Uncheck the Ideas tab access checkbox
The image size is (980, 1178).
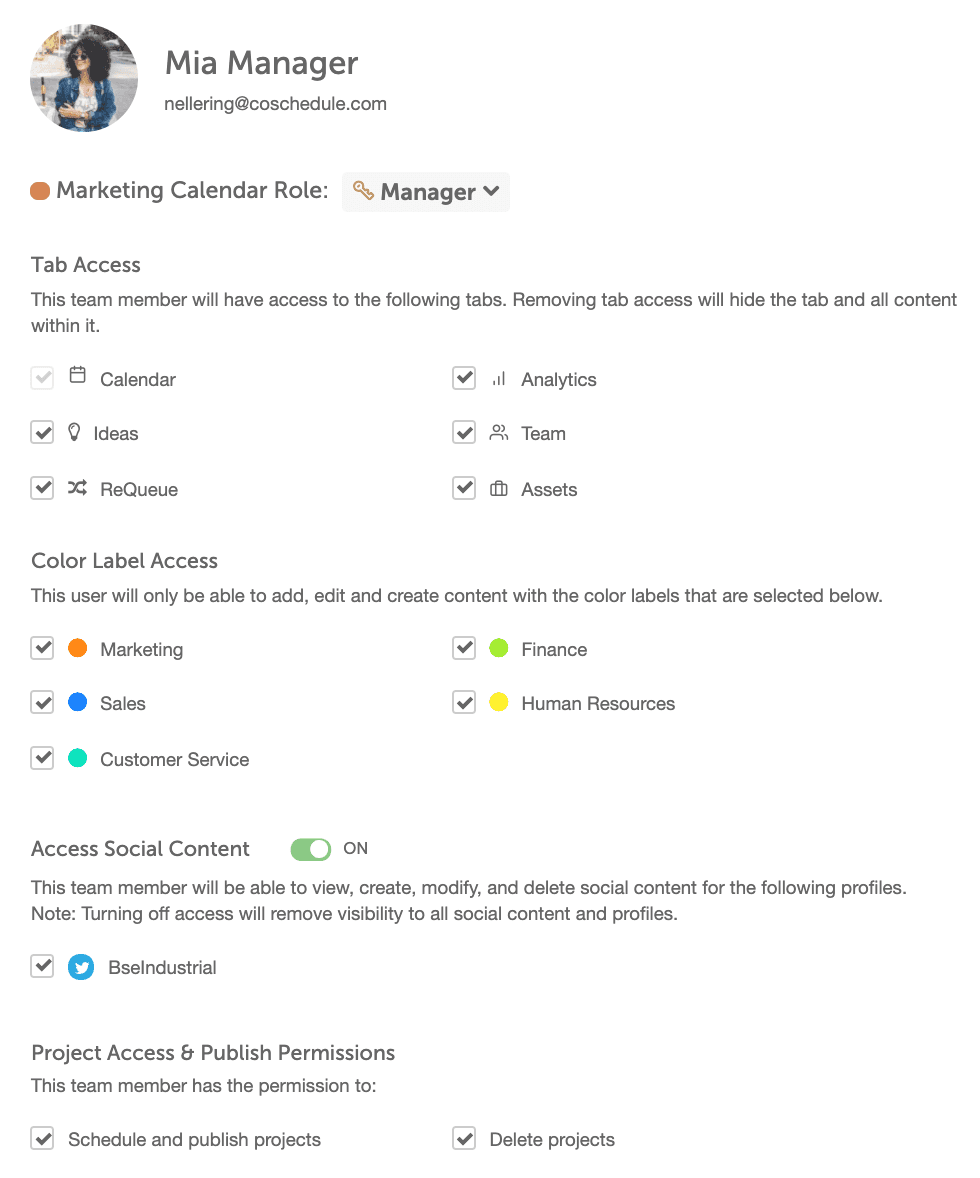click(x=42, y=433)
